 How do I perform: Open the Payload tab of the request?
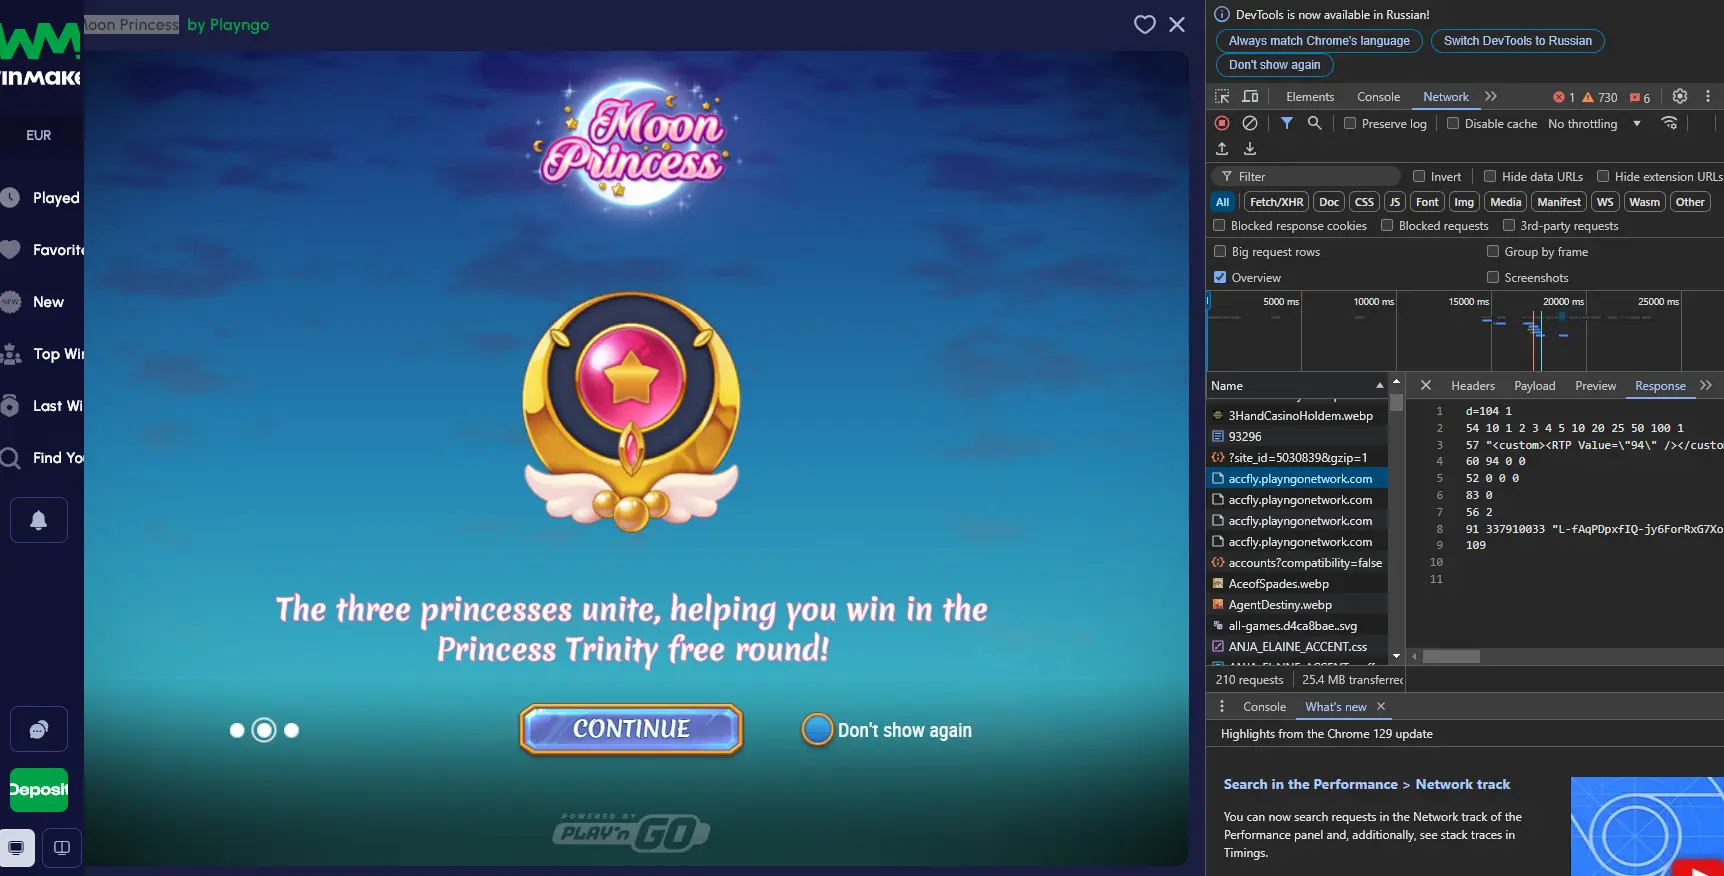1535,386
